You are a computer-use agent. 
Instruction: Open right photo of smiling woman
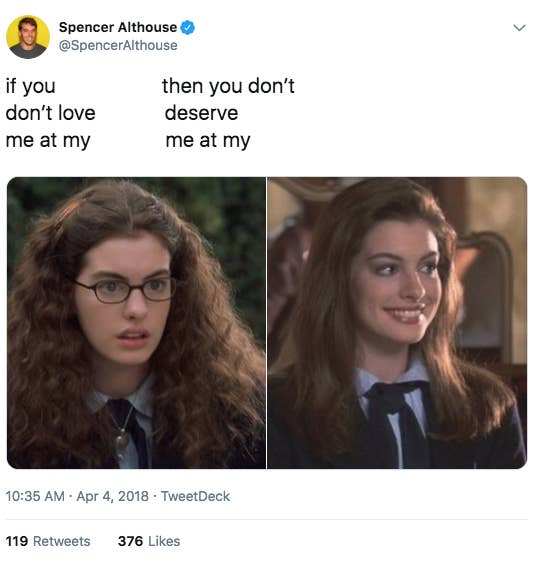397,323
